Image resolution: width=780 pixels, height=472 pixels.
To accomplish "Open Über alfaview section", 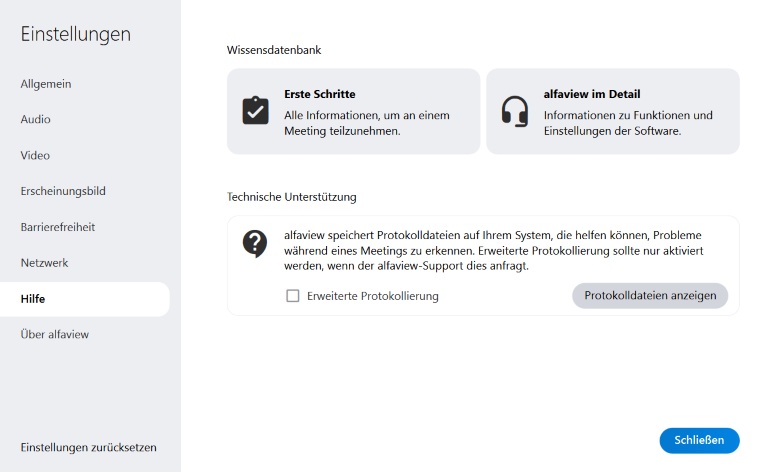I will [x=55, y=334].
